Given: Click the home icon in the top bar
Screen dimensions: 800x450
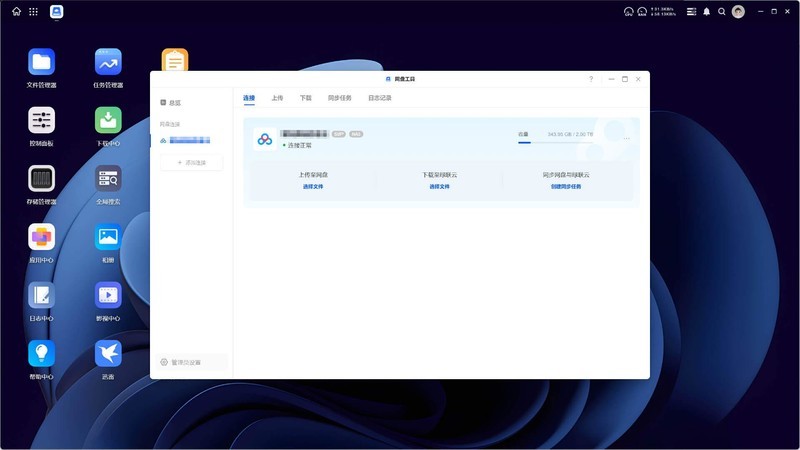Looking at the screenshot, I should click(x=16, y=11).
